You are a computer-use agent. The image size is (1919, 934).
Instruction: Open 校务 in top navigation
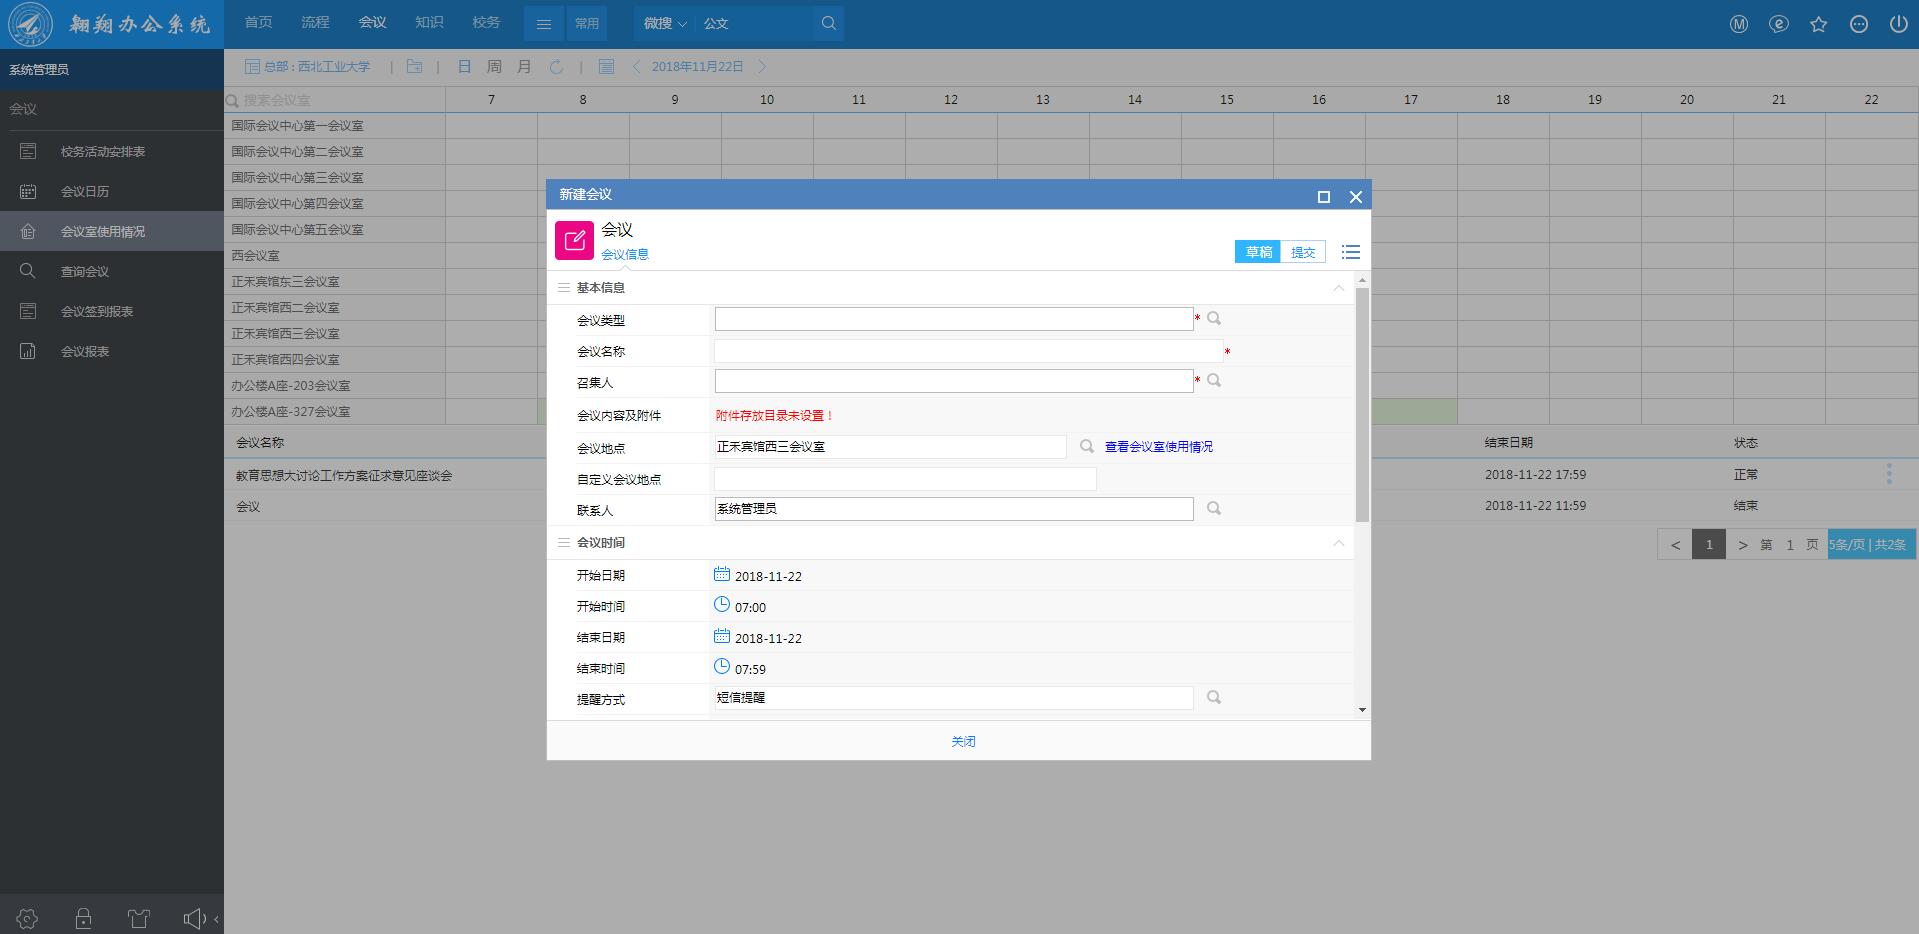click(x=486, y=22)
